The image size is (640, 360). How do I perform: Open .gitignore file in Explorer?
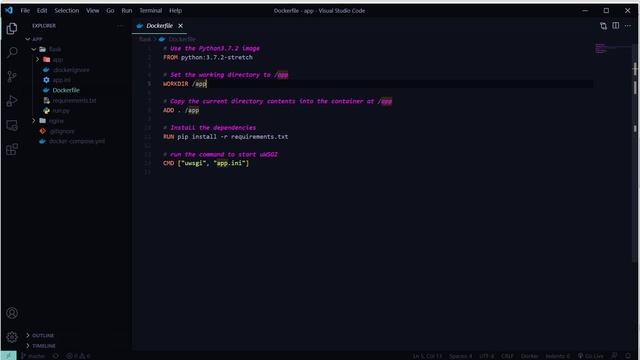pos(62,131)
